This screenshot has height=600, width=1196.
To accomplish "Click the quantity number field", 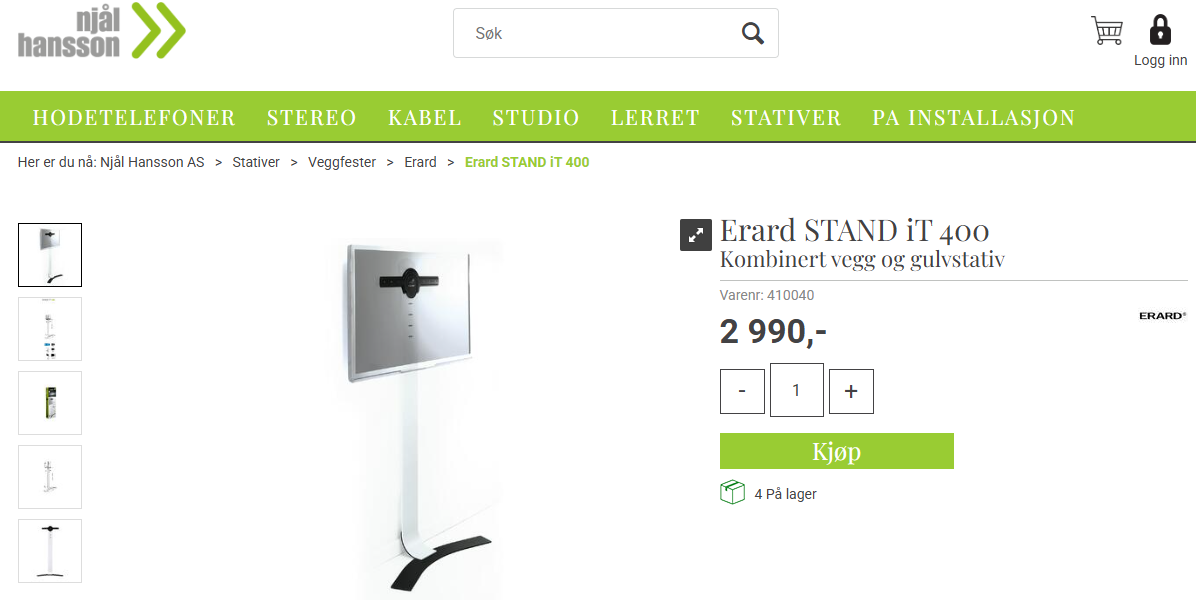I will click(x=796, y=390).
